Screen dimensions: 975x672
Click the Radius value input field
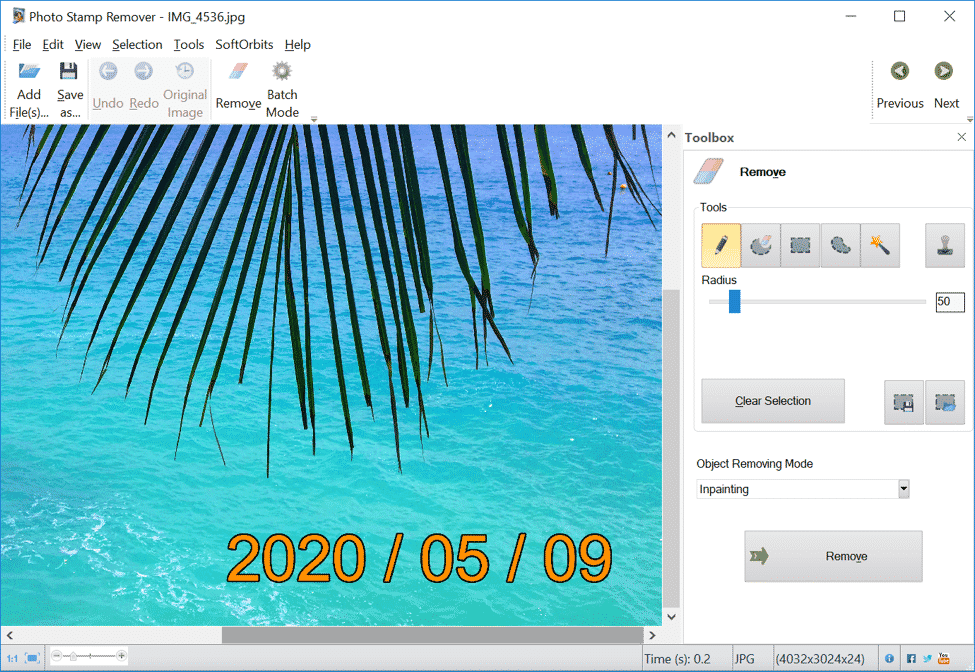click(x=949, y=302)
